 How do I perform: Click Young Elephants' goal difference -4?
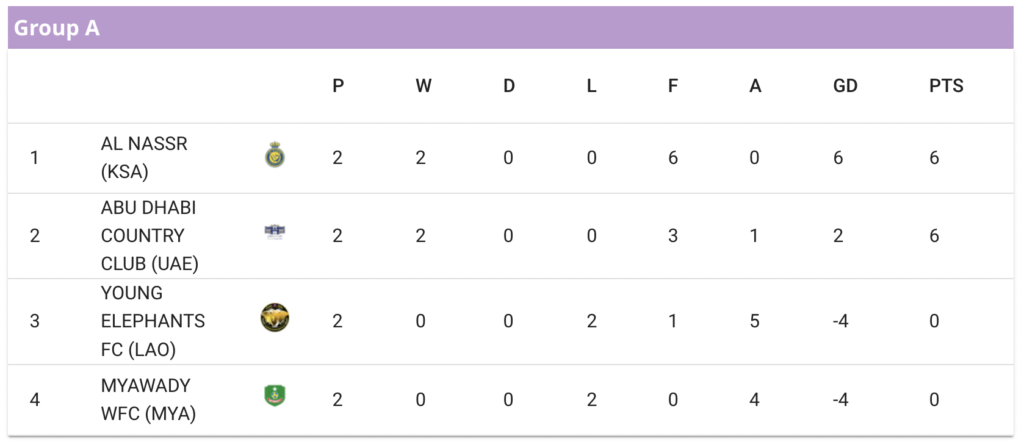[841, 321]
